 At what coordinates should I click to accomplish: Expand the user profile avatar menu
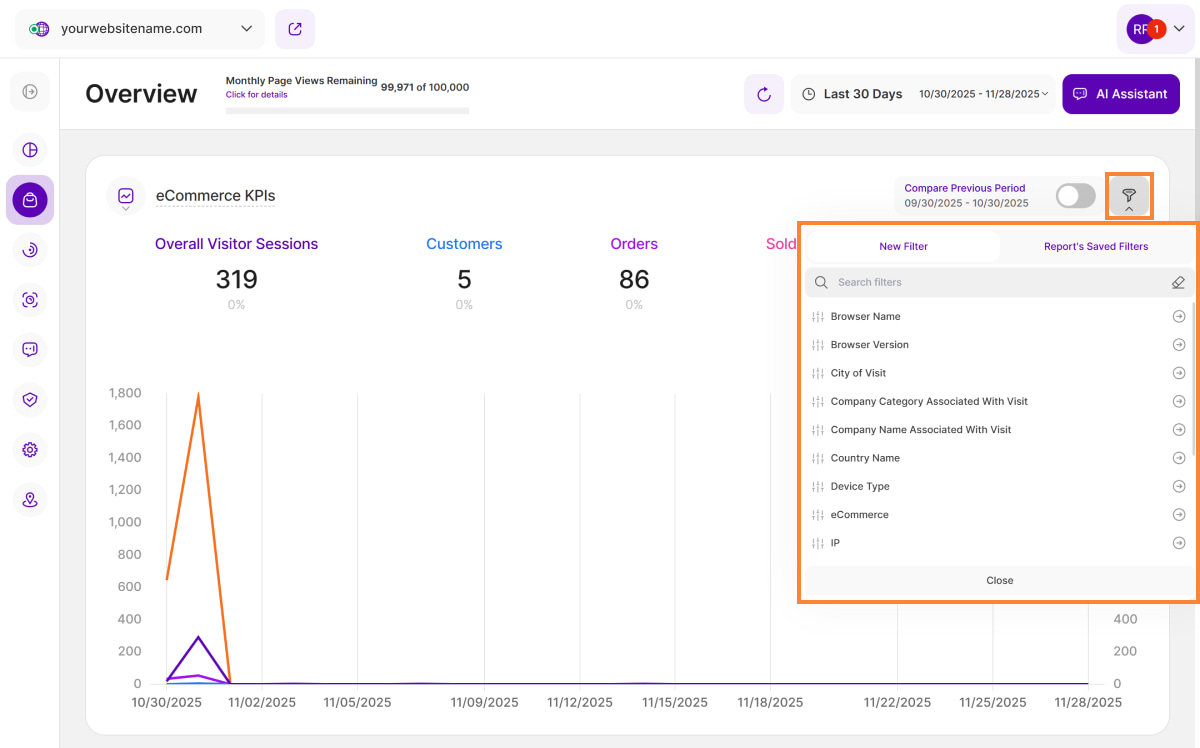point(1155,29)
